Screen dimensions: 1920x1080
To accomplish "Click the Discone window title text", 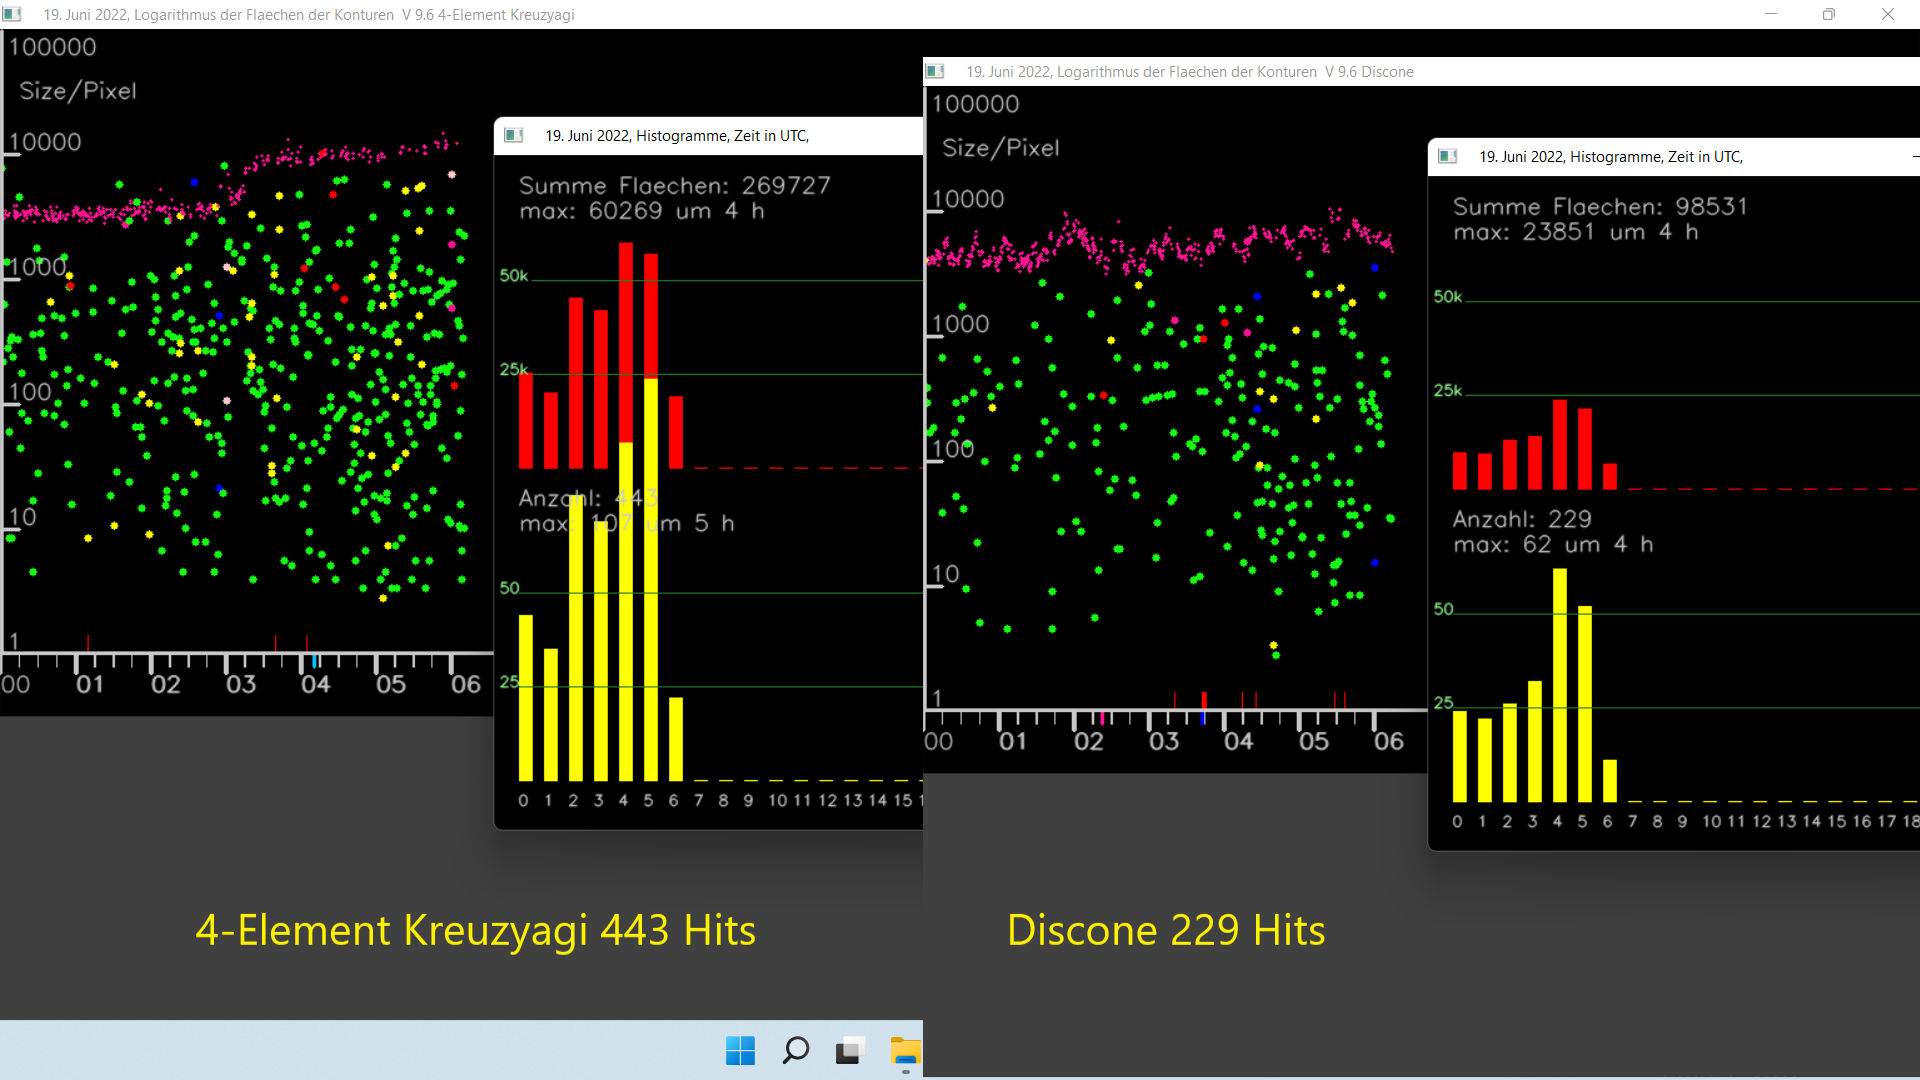I will tap(1190, 72).
